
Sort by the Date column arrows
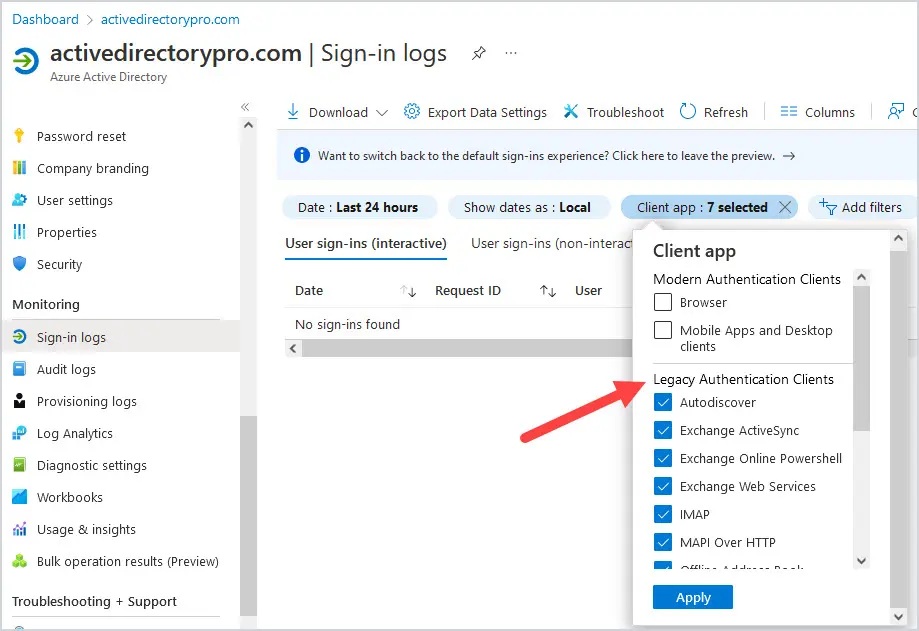[408, 291]
